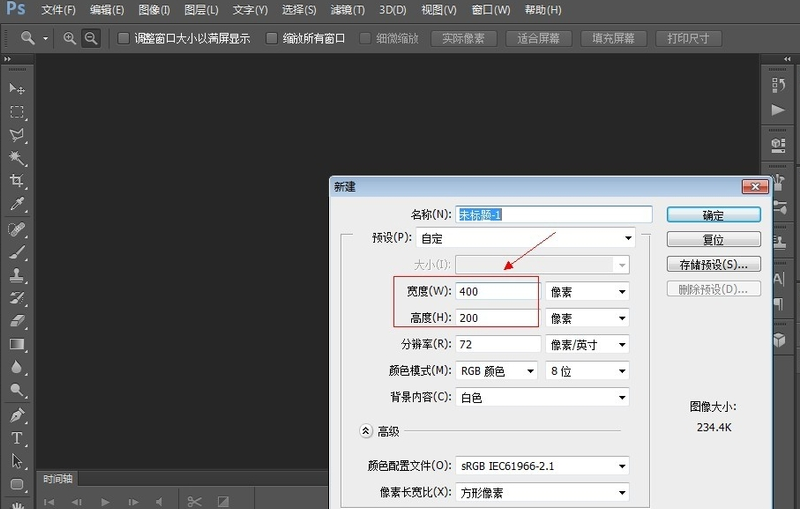Viewport: 800px width, 509px height.
Task: Select the Move tool
Action: 17,89
